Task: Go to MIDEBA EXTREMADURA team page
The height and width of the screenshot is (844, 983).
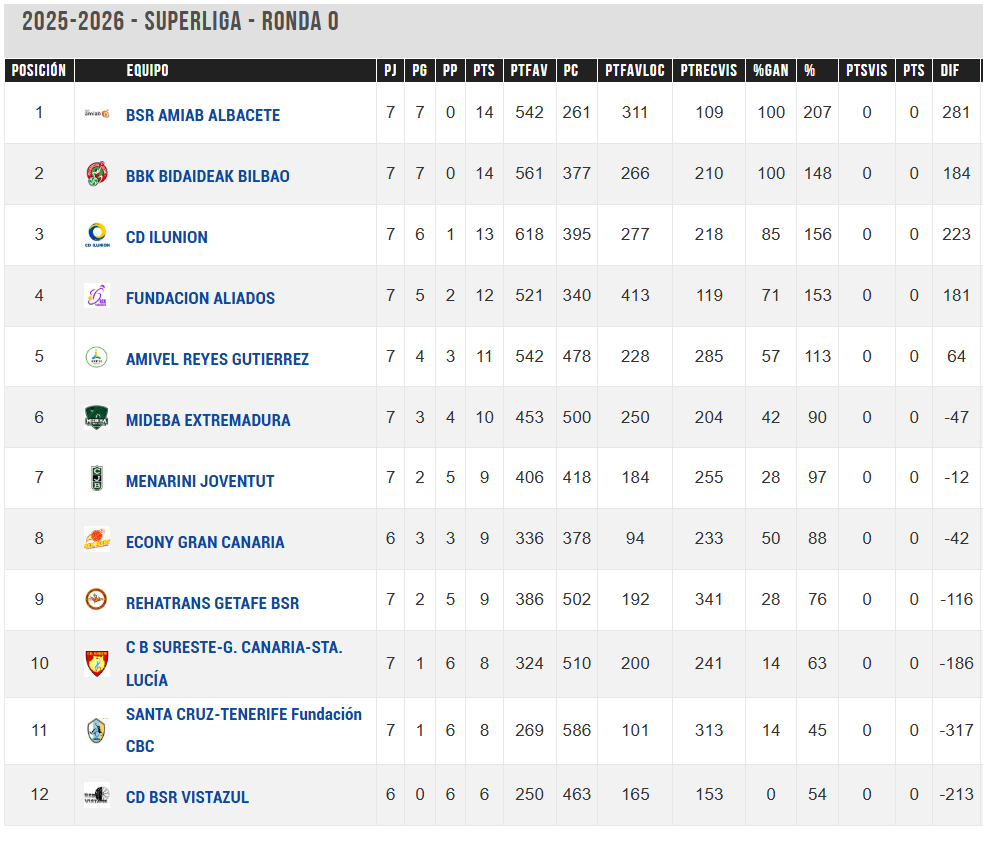Action: coord(208,420)
